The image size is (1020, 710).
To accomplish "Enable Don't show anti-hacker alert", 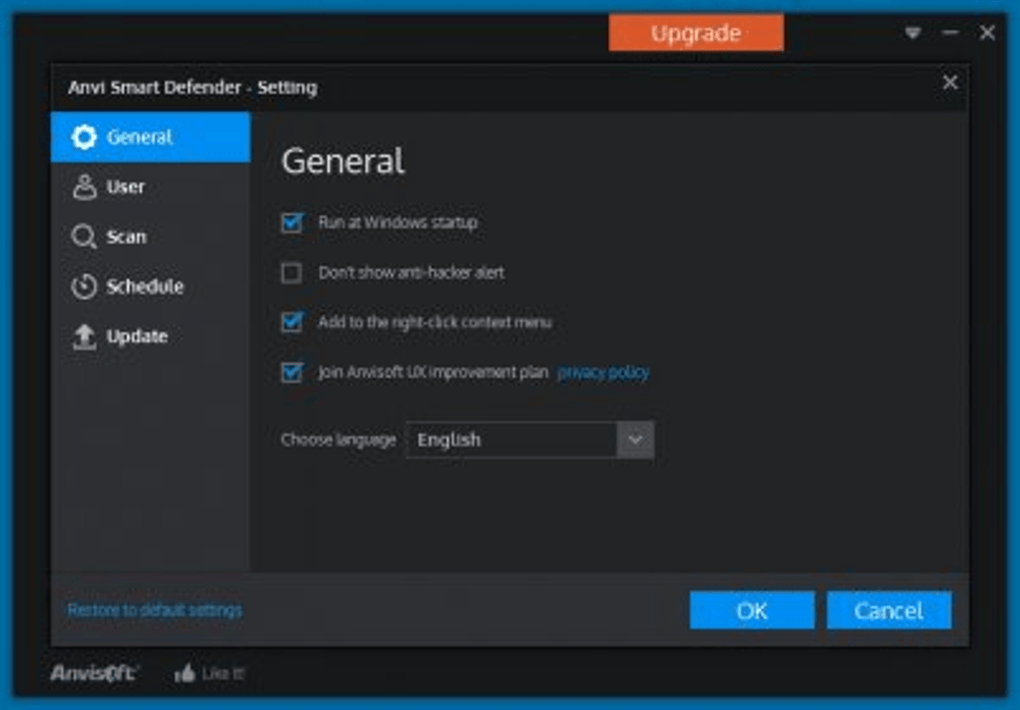I will coord(291,272).
